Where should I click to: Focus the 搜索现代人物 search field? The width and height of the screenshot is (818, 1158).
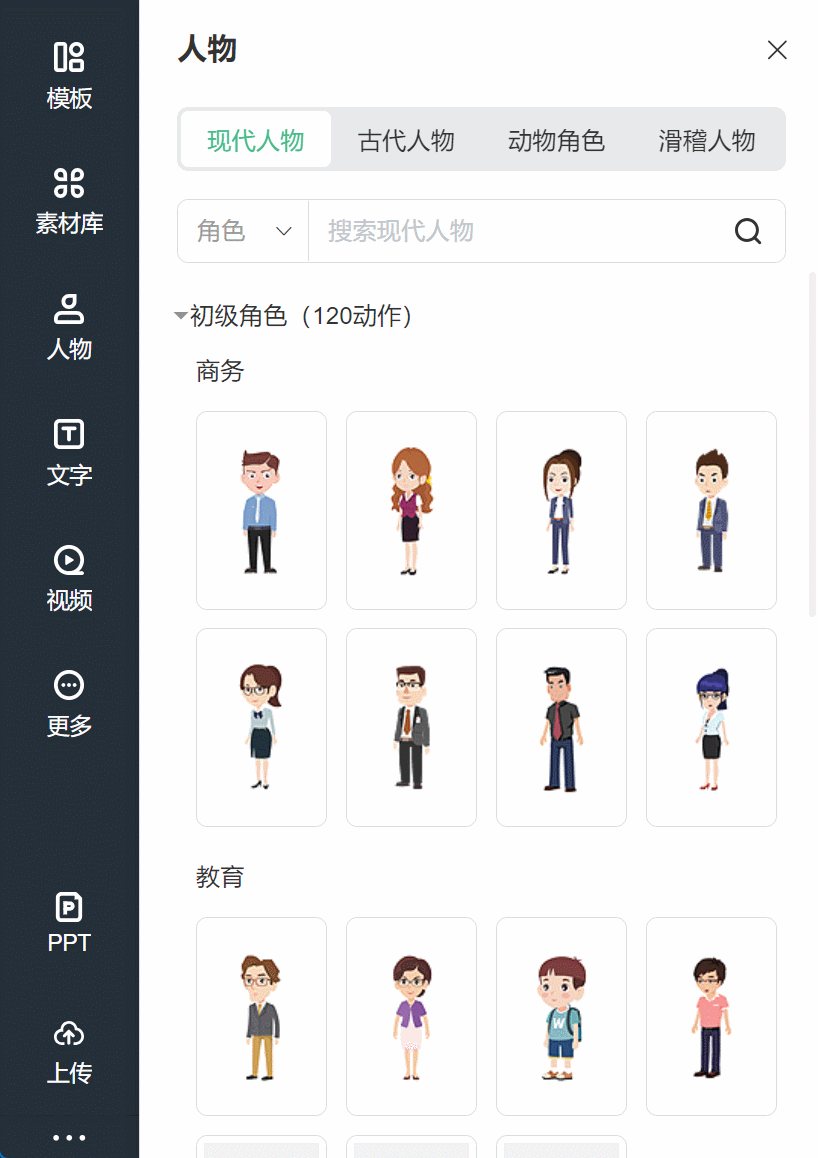coord(520,231)
